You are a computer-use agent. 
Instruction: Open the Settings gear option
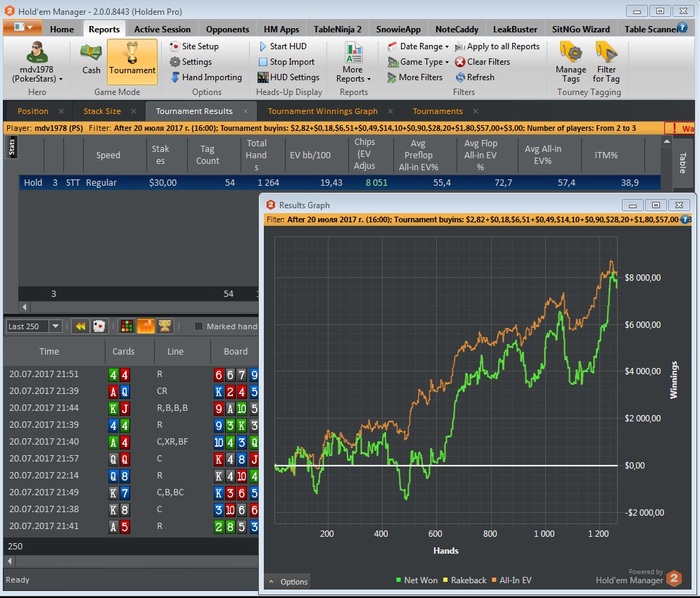(x=191, y=62)
